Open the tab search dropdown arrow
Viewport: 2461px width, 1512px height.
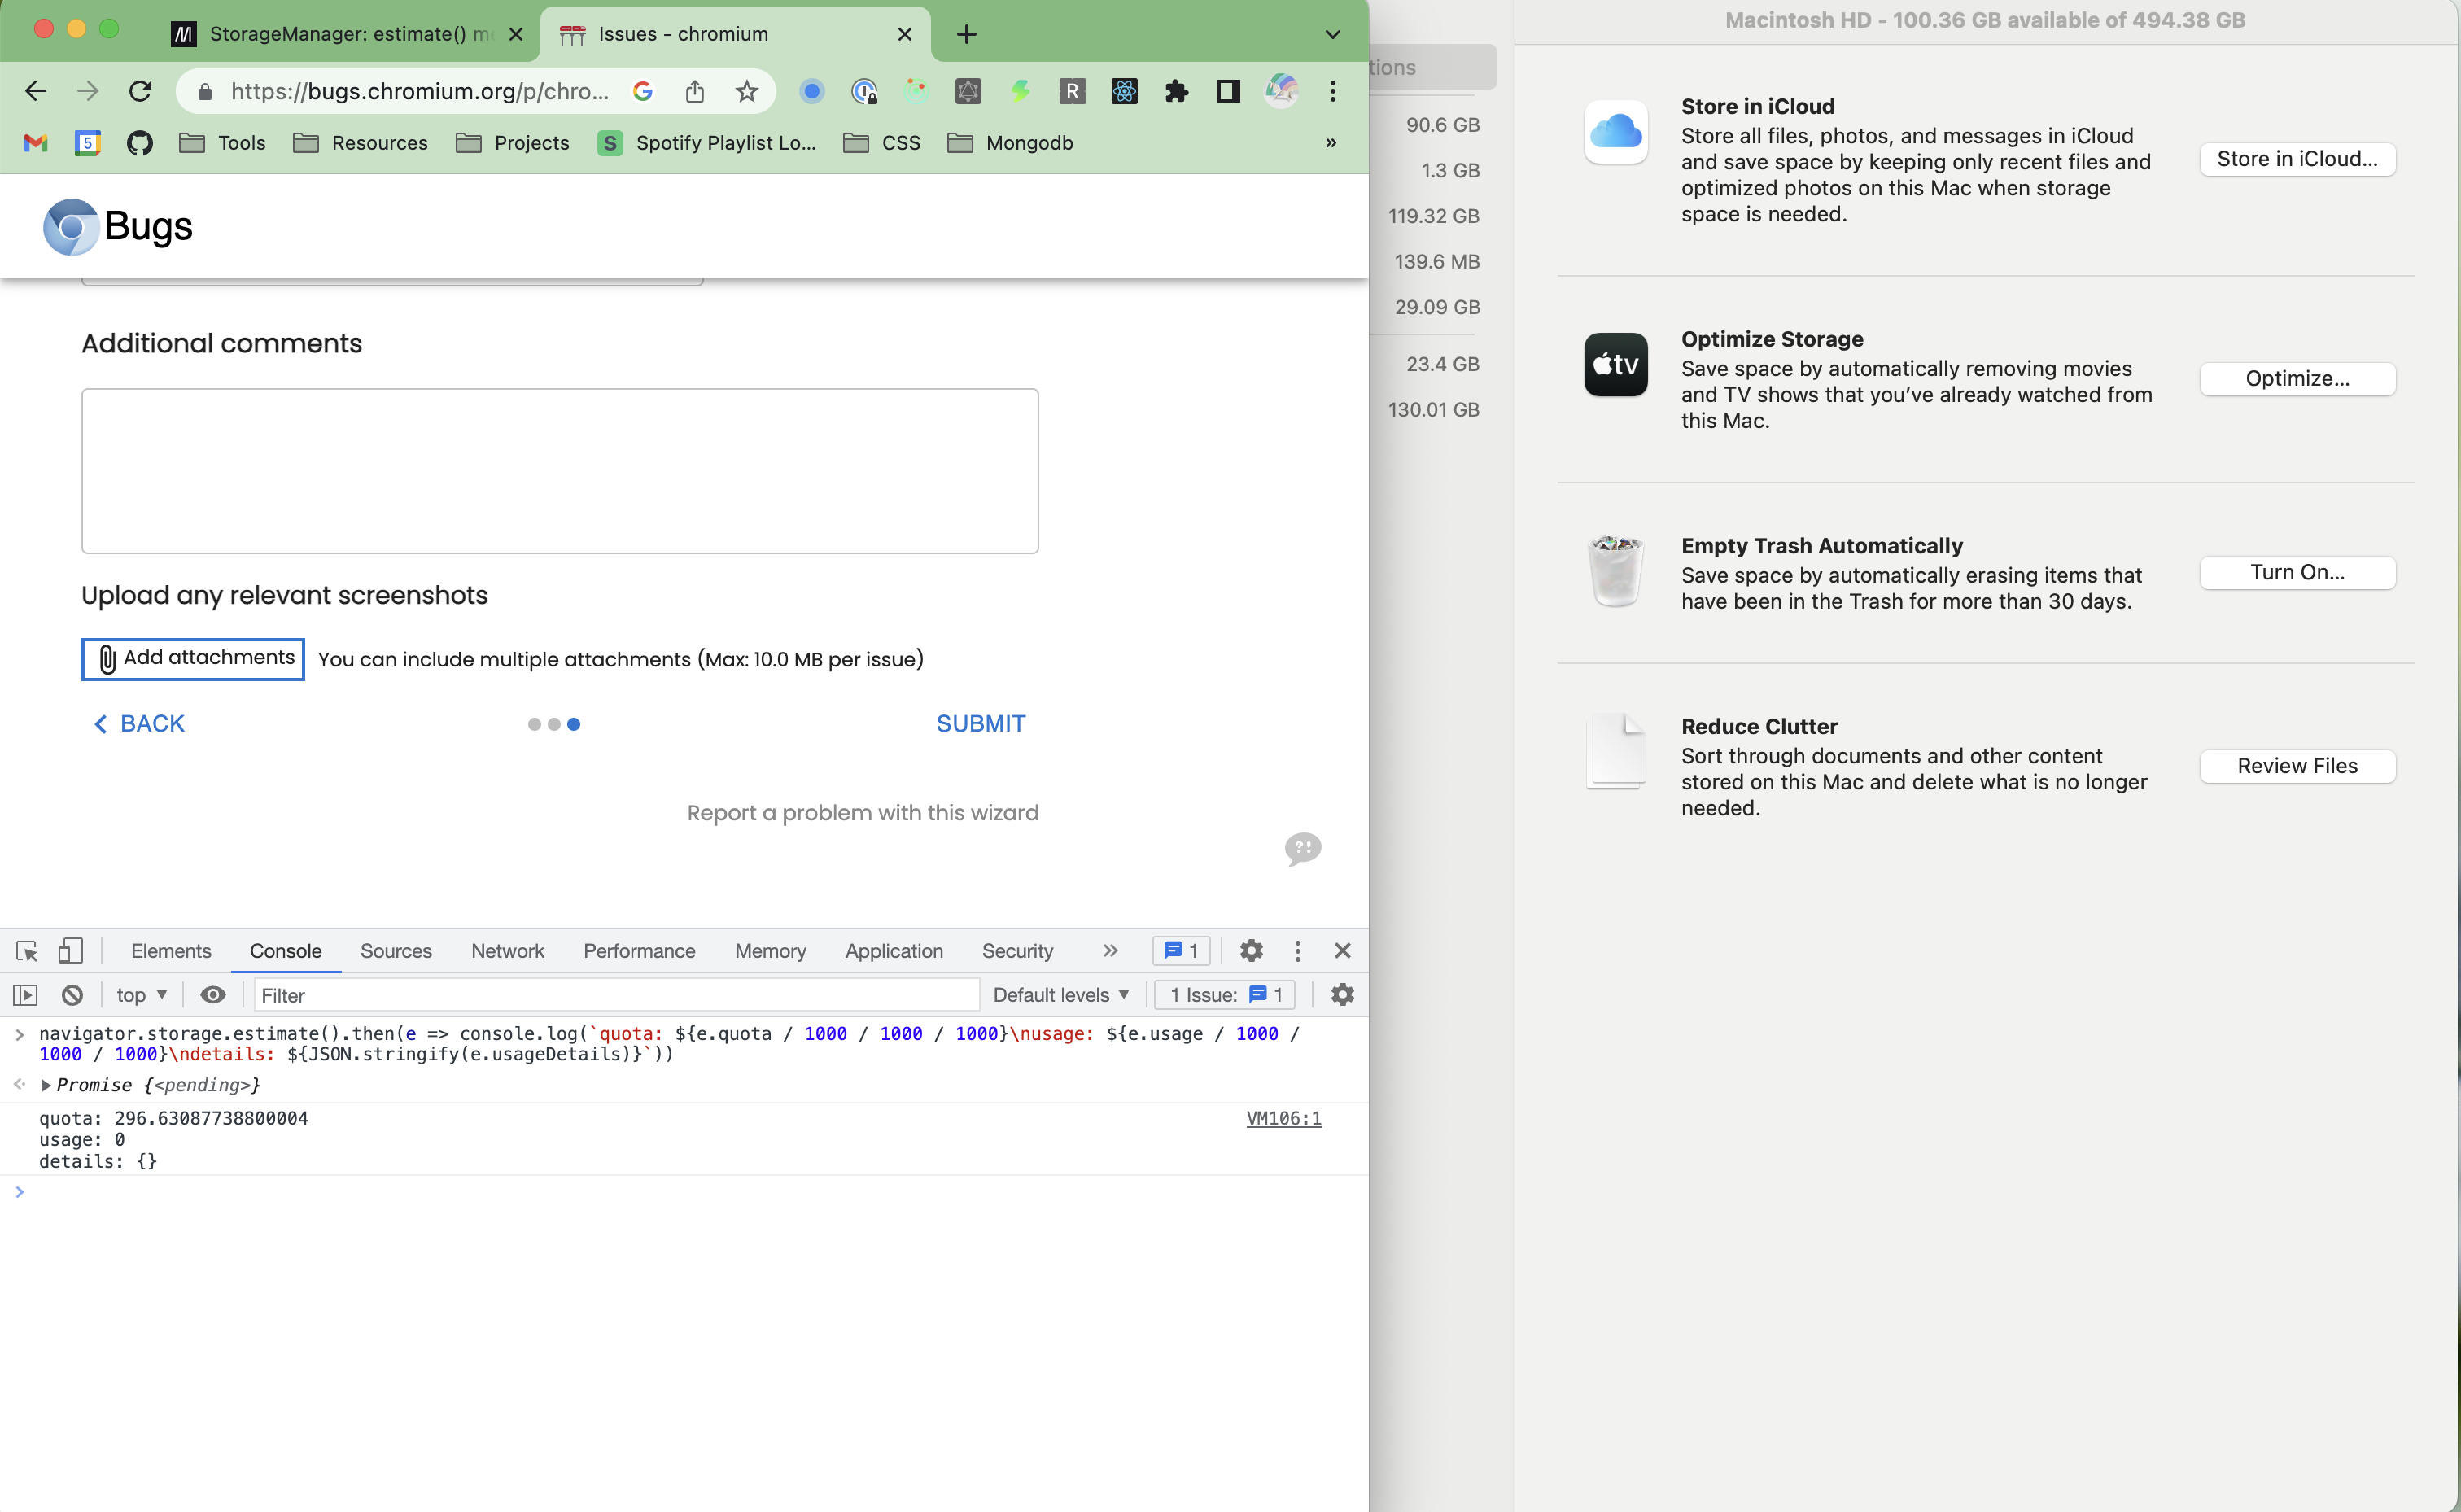[1333, 34]
